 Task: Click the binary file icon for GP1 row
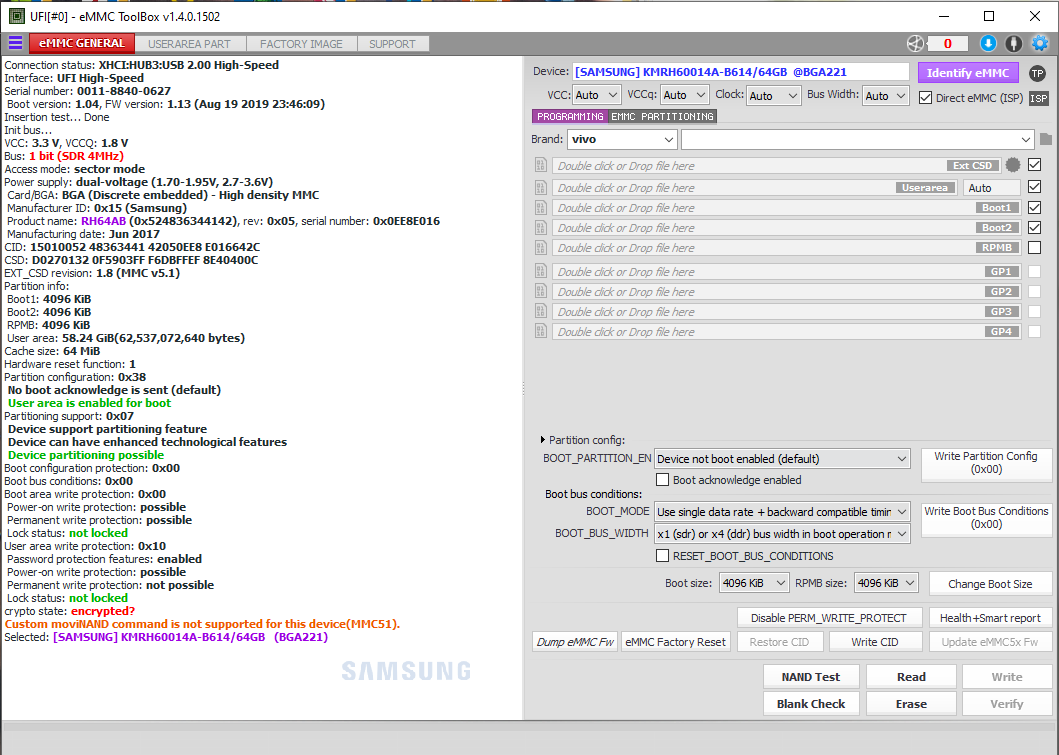540,271
